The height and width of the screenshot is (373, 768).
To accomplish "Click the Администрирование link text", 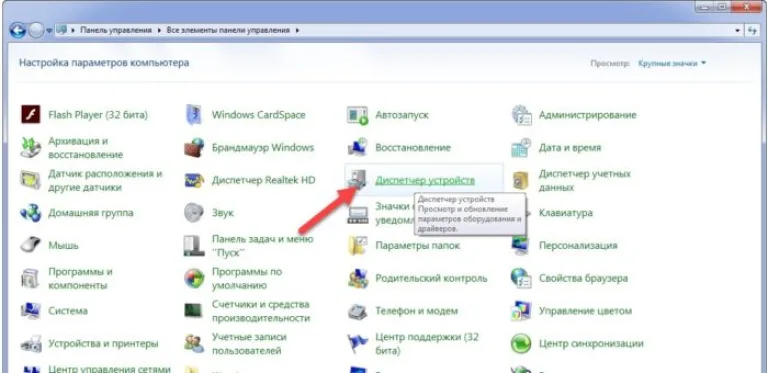I will click(588, 115).
